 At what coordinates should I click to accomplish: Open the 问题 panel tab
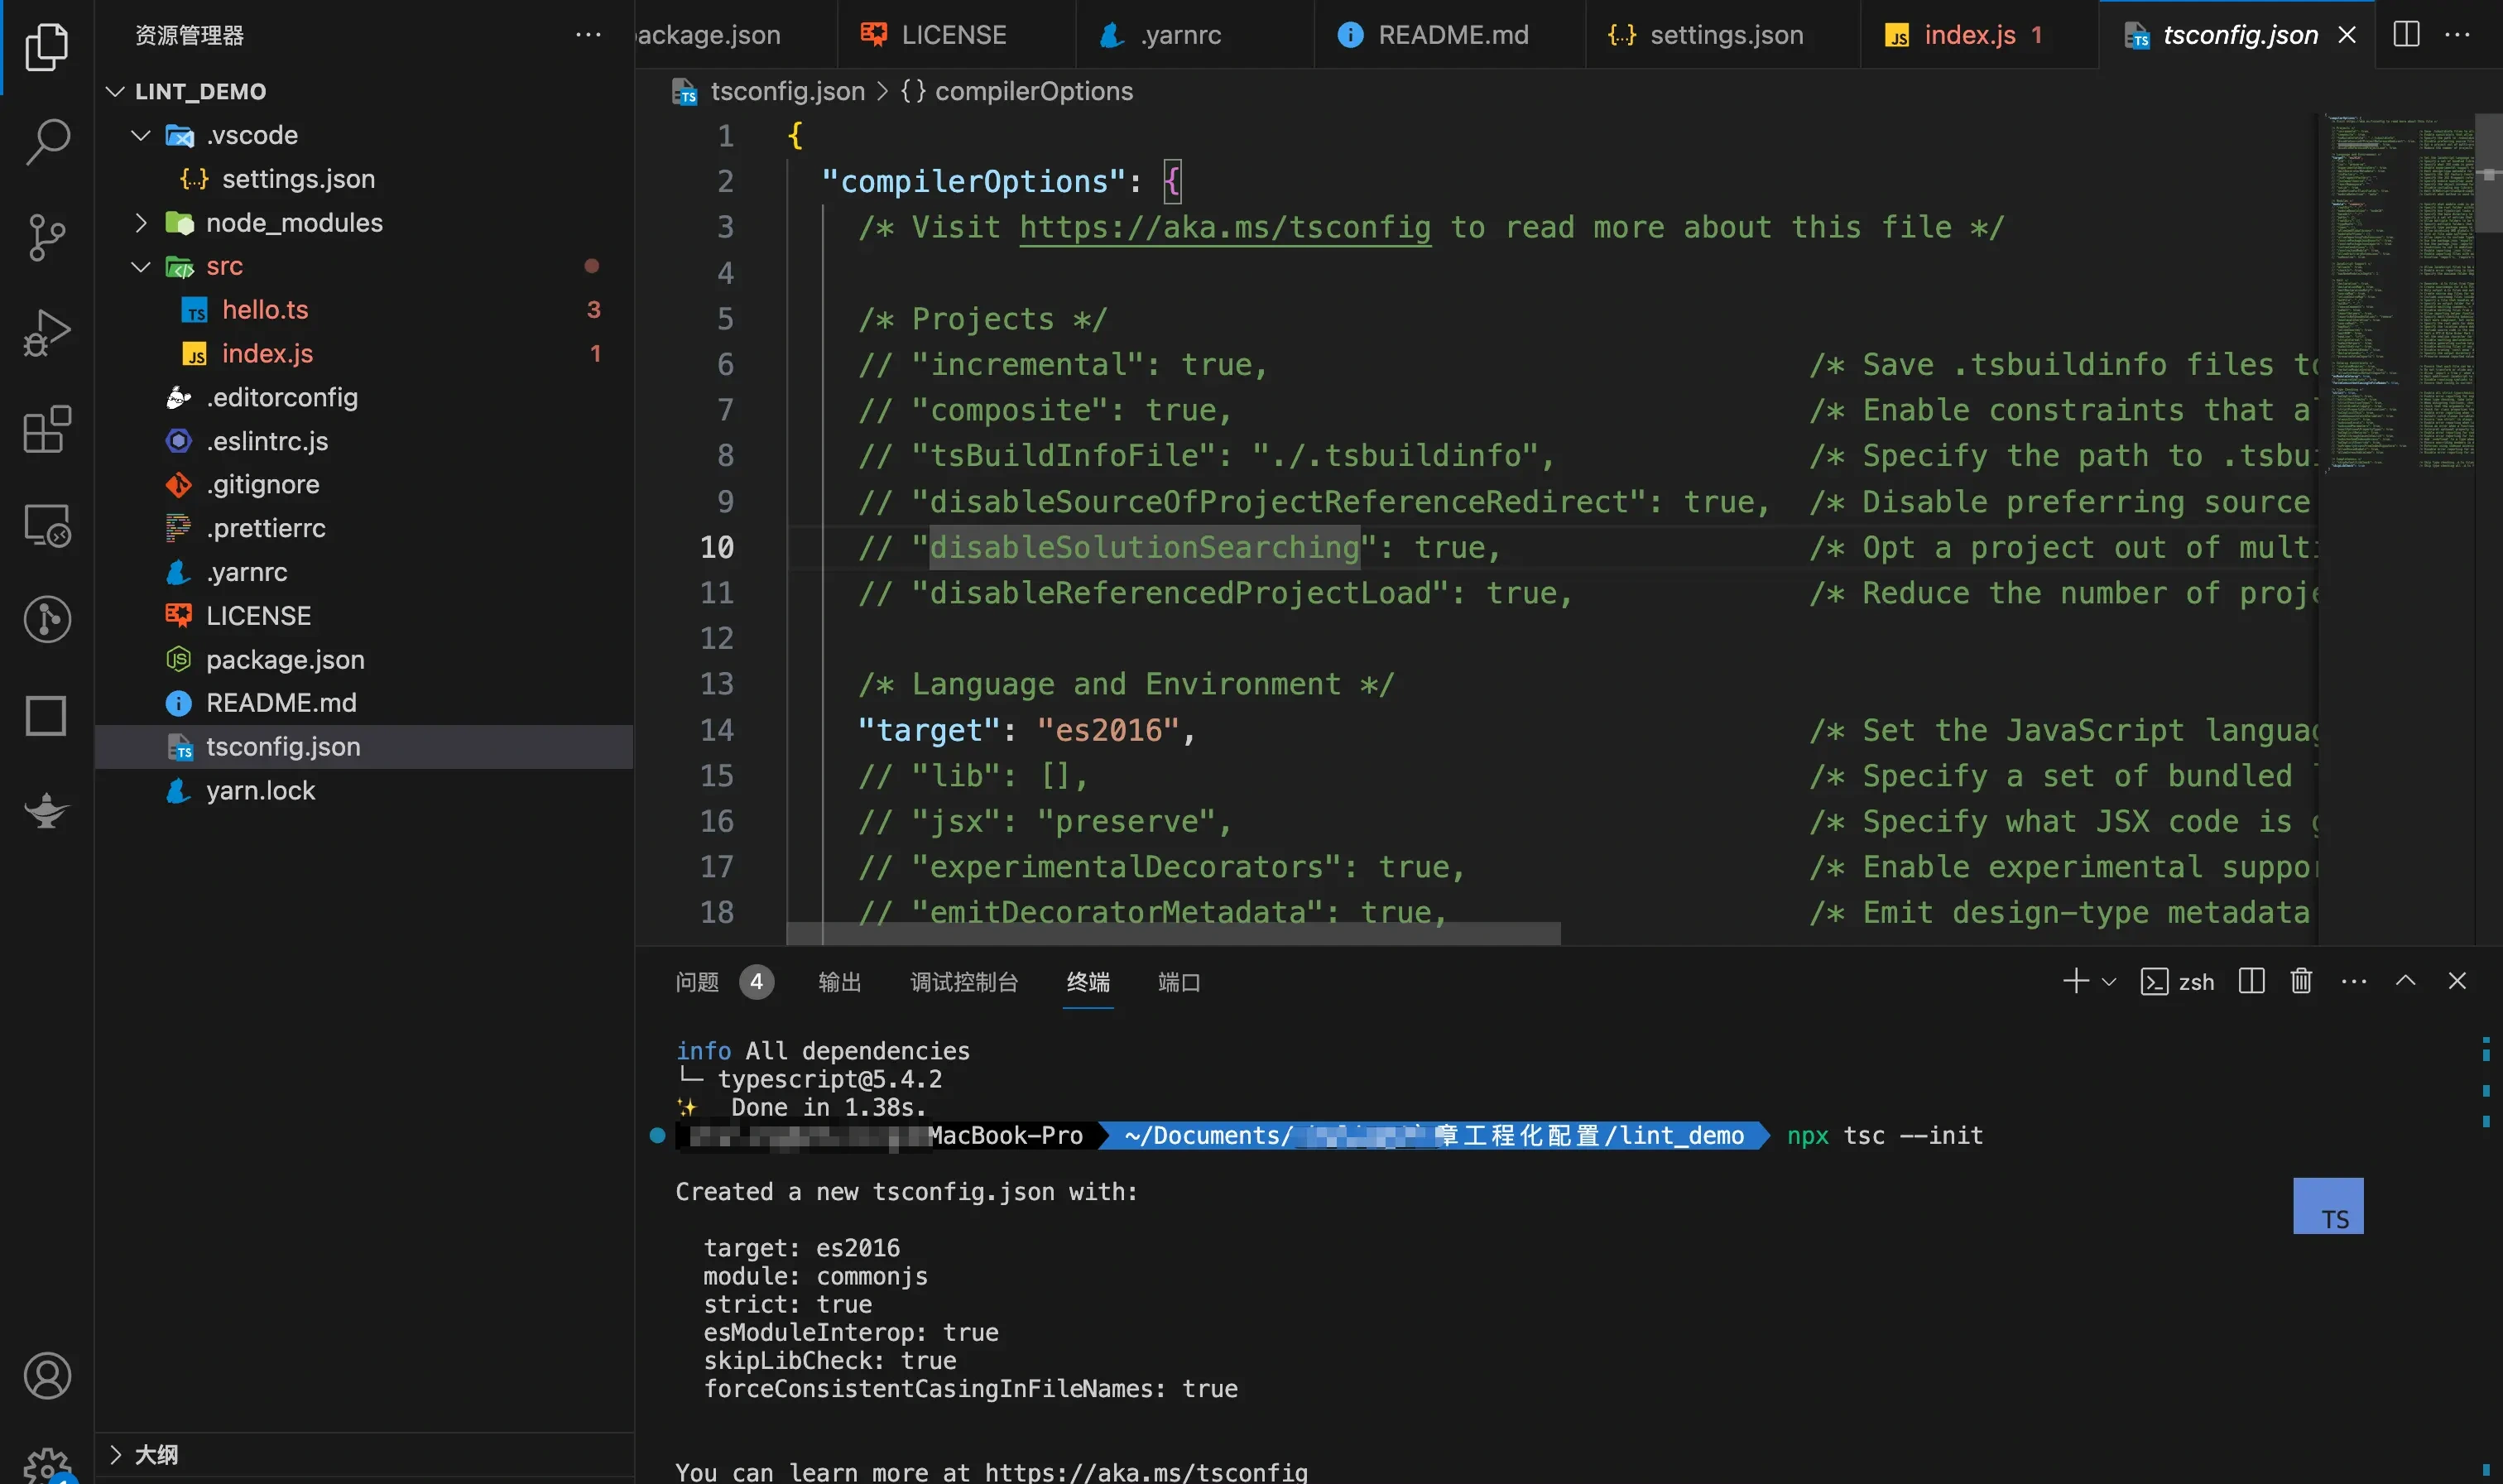[697, 982]
